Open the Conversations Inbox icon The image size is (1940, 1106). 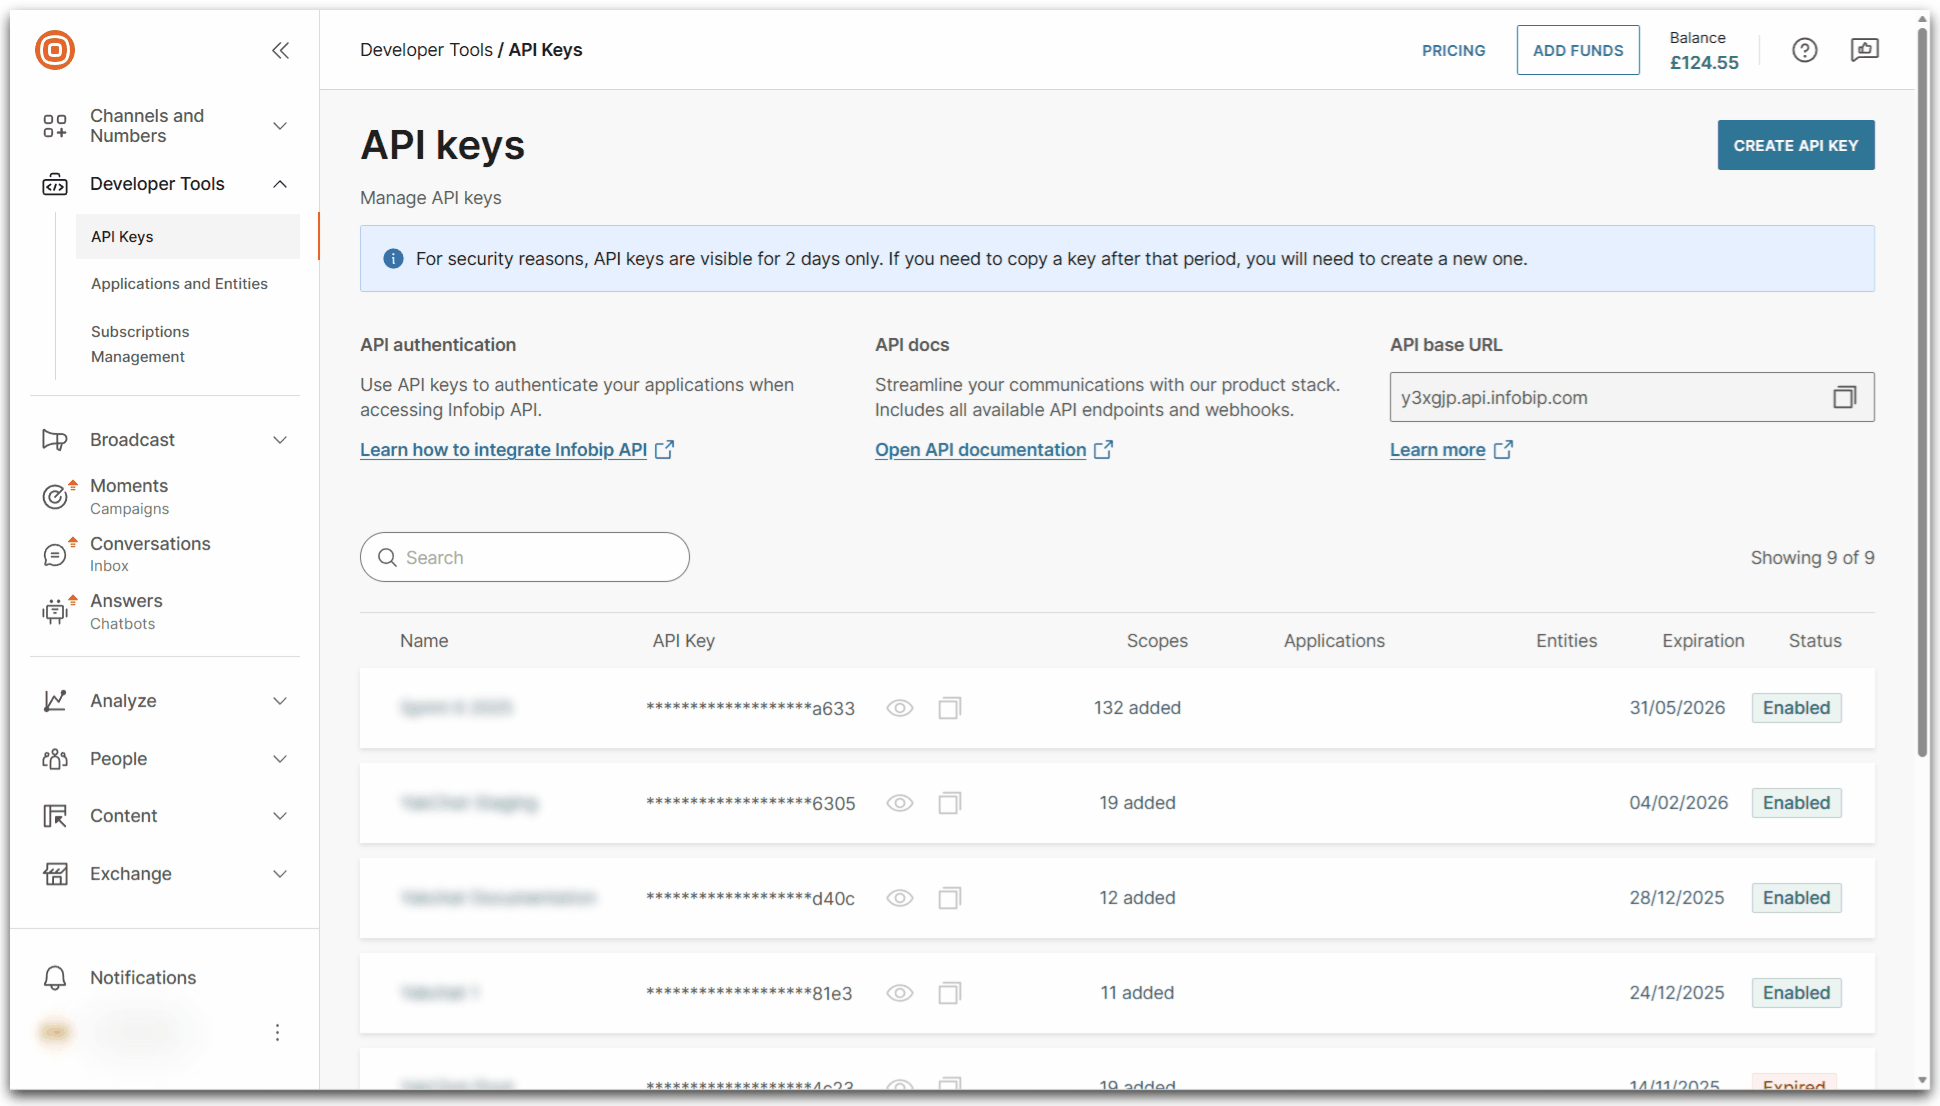(x=56, y=554)
